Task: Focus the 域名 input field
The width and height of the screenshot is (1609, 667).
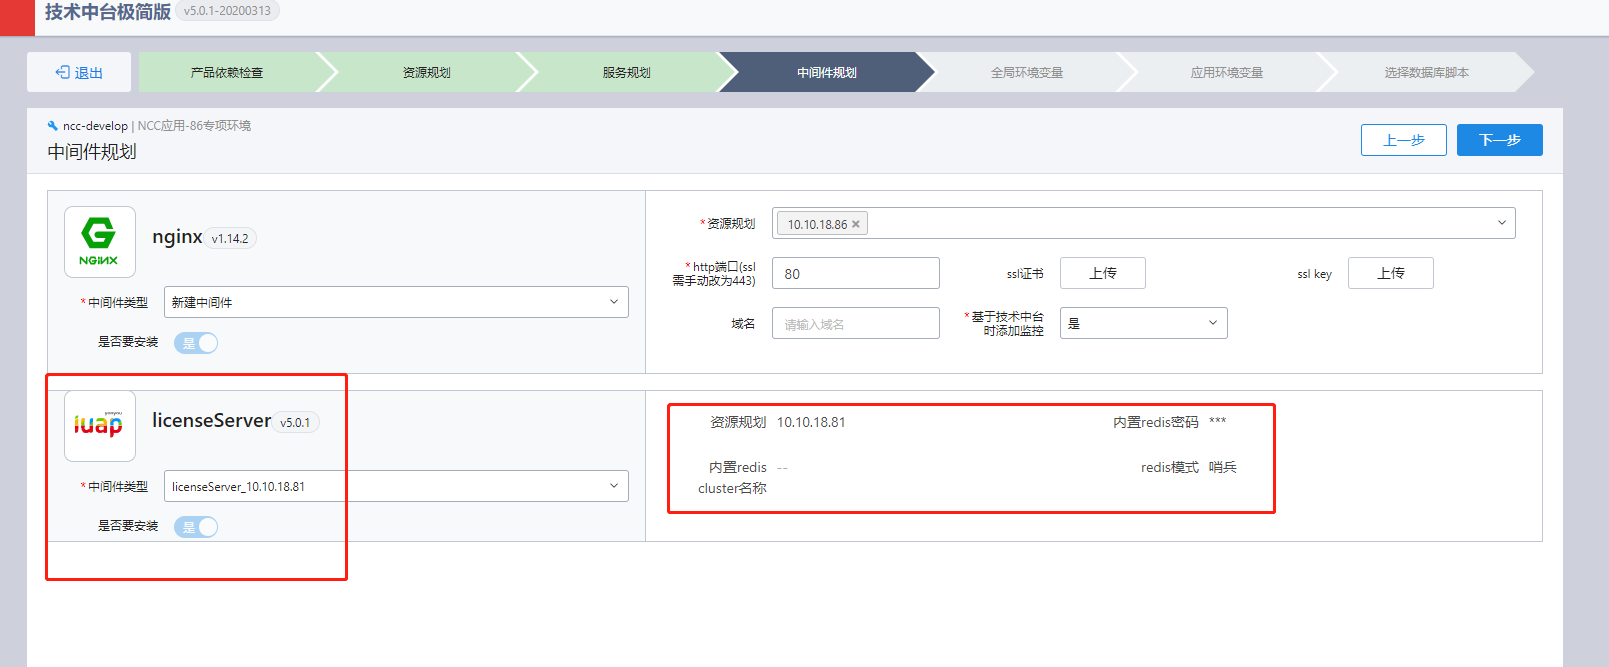Action: click(x=855, y=323)
